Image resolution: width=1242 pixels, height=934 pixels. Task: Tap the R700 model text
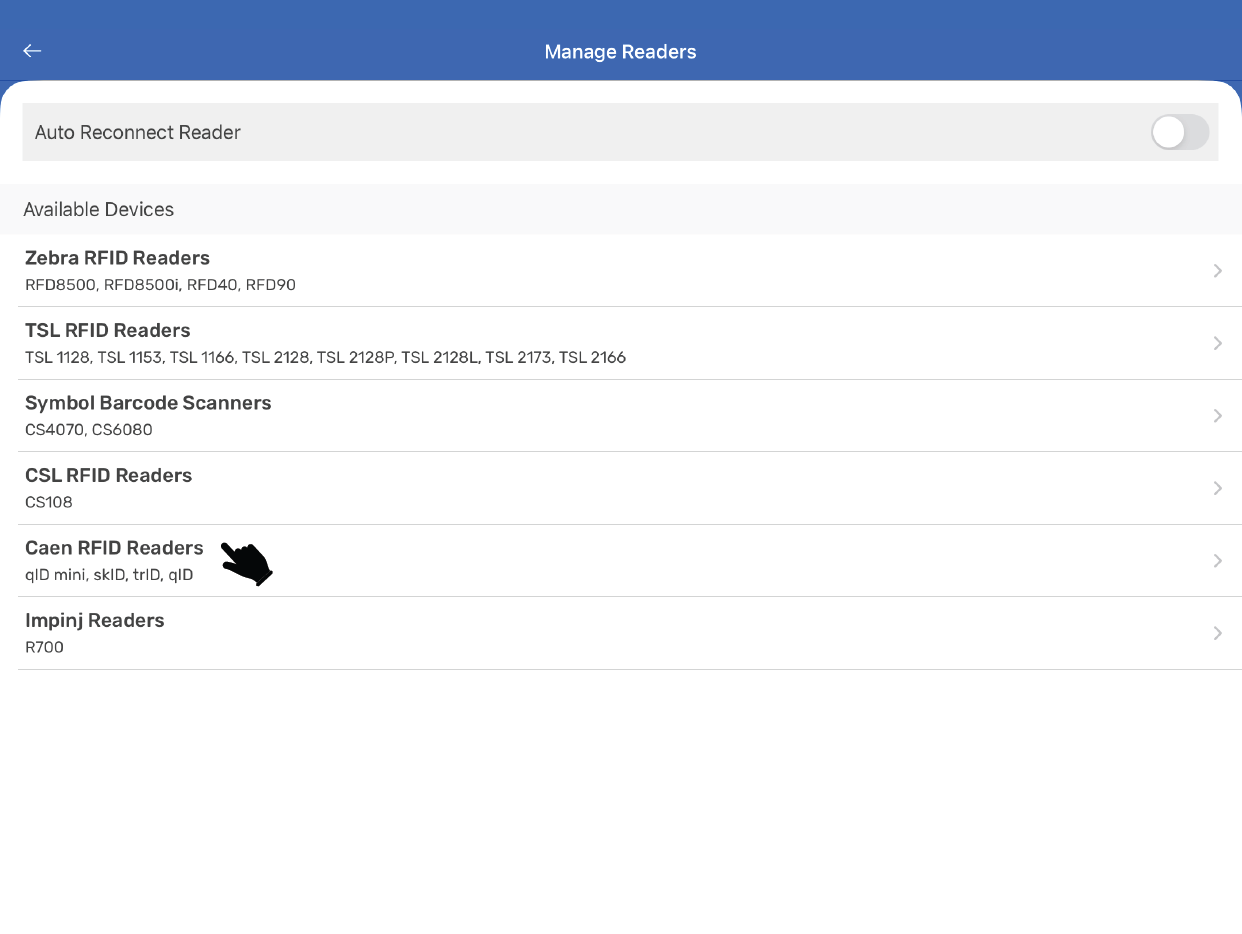44,647
